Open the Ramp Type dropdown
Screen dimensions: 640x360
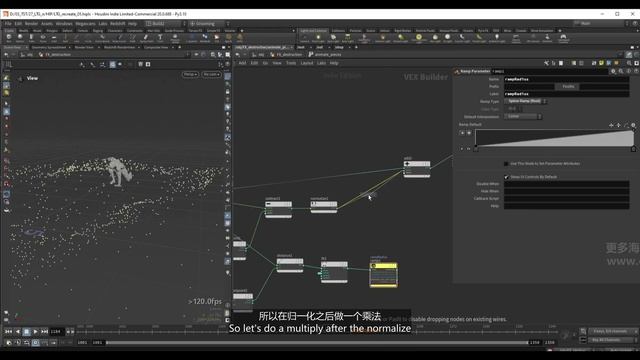(525, 101)
